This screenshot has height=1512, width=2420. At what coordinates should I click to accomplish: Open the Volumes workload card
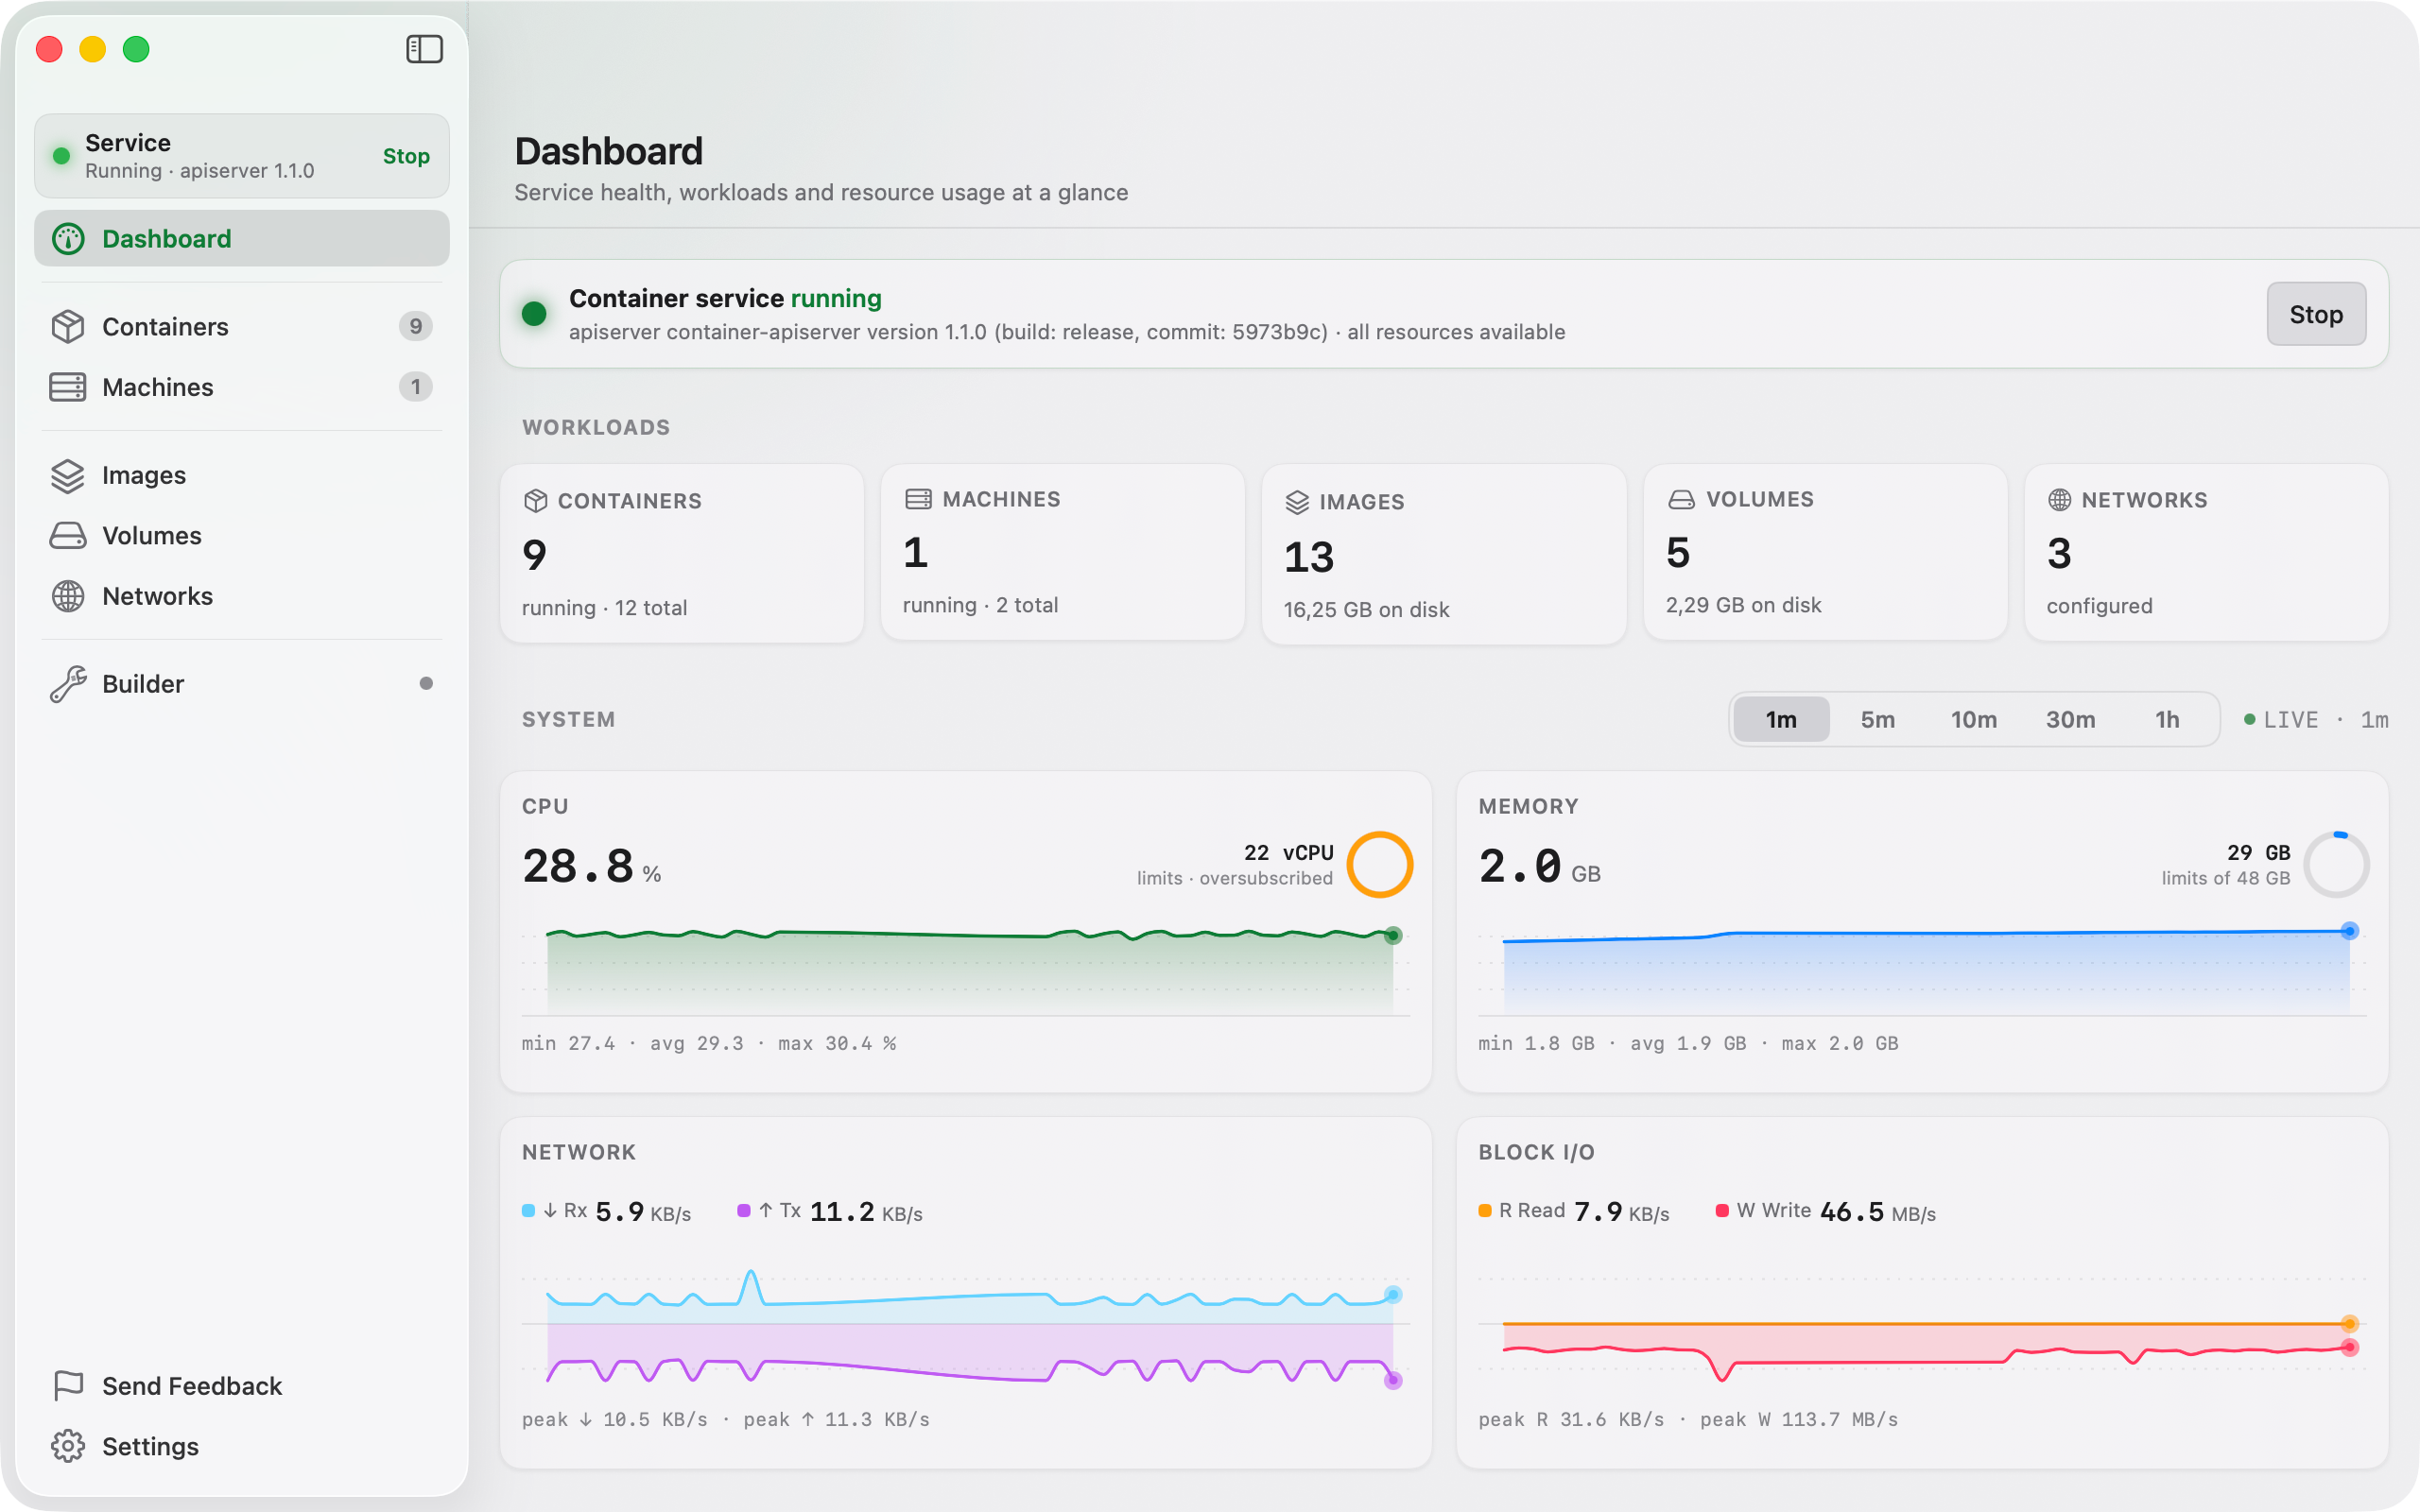(x=1826, y=553)
